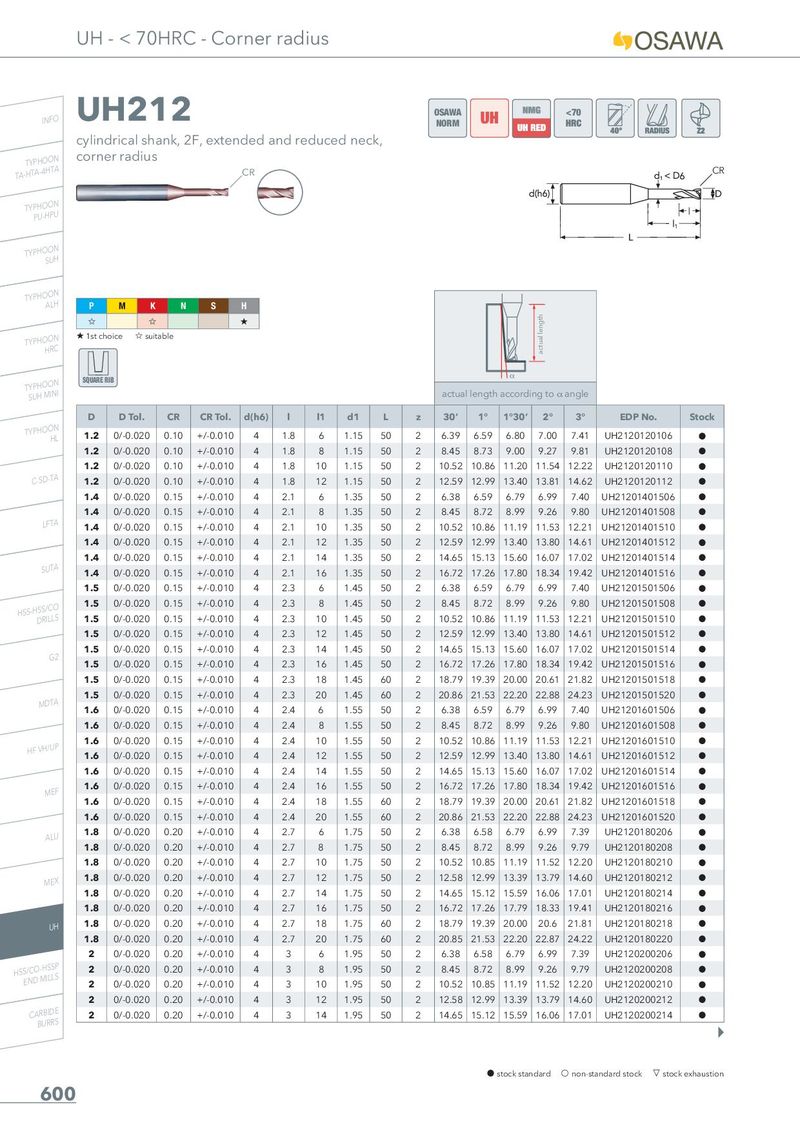This screenshot has width=800, height=1132.
Task: Click the 'EDP No.' column header
Action: pyautogui.click(x=638, y=417)
